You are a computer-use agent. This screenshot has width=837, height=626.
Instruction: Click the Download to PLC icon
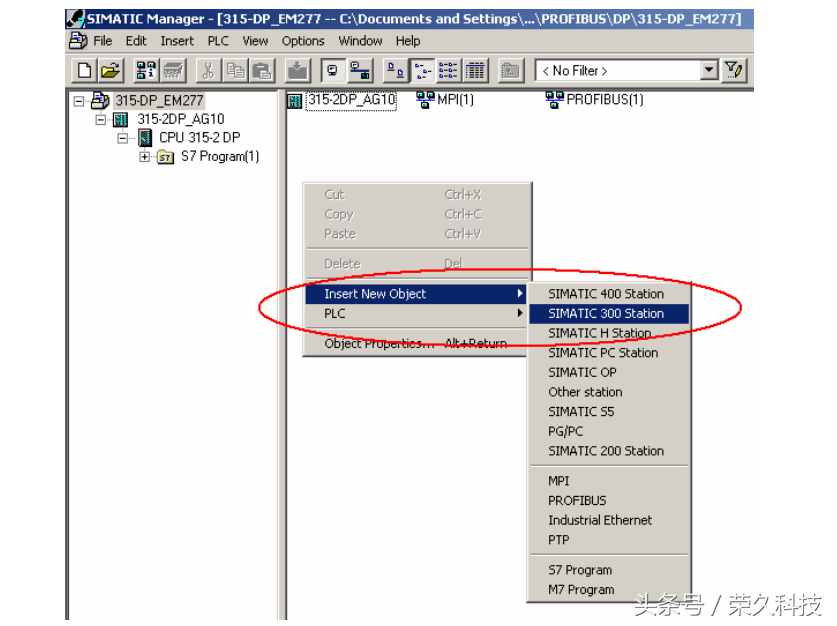coord(298,70)
